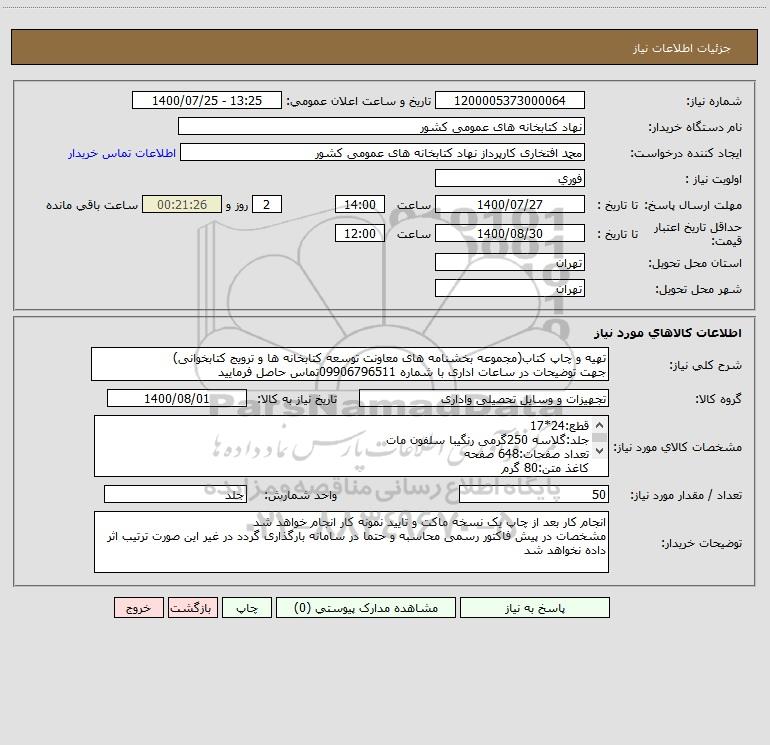Click the خروج exit button

[138, 607]
